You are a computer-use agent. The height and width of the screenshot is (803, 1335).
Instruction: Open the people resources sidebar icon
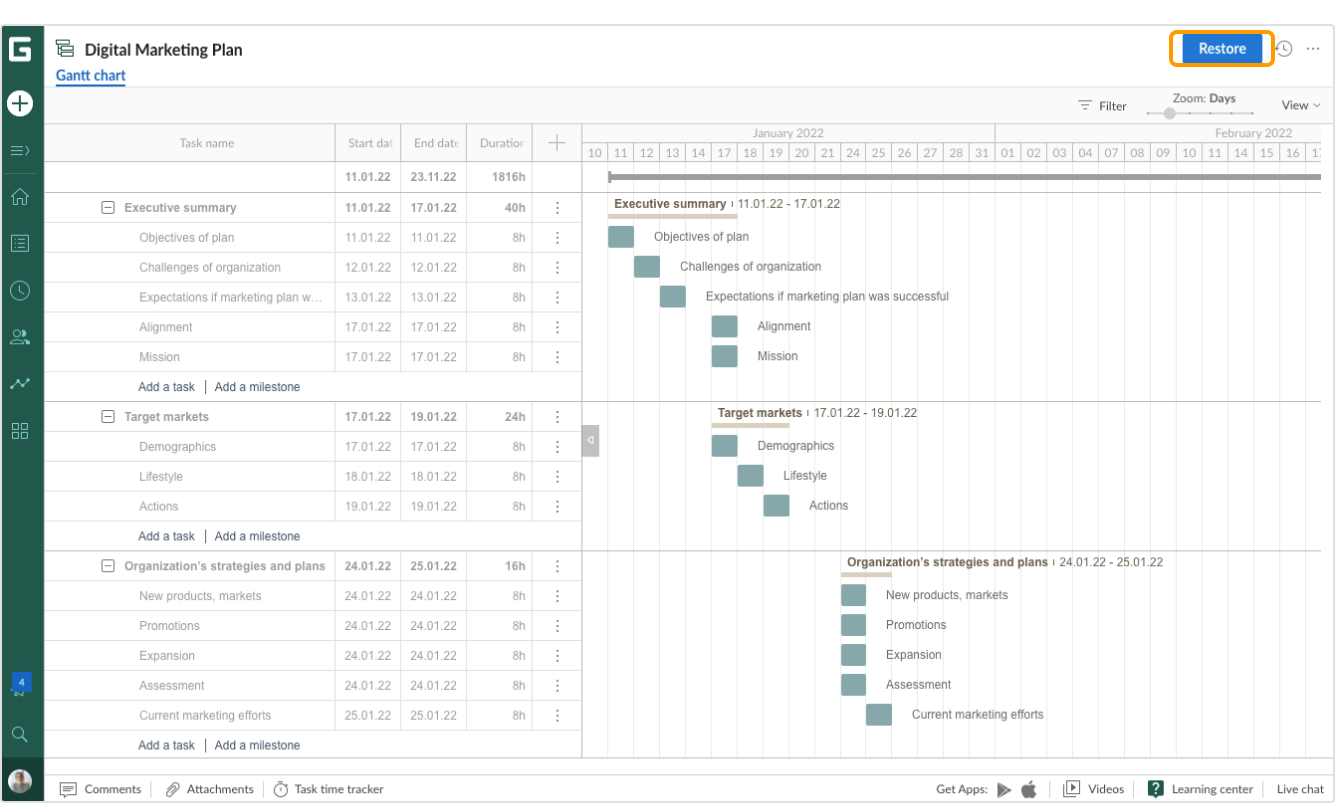point(20,337)
